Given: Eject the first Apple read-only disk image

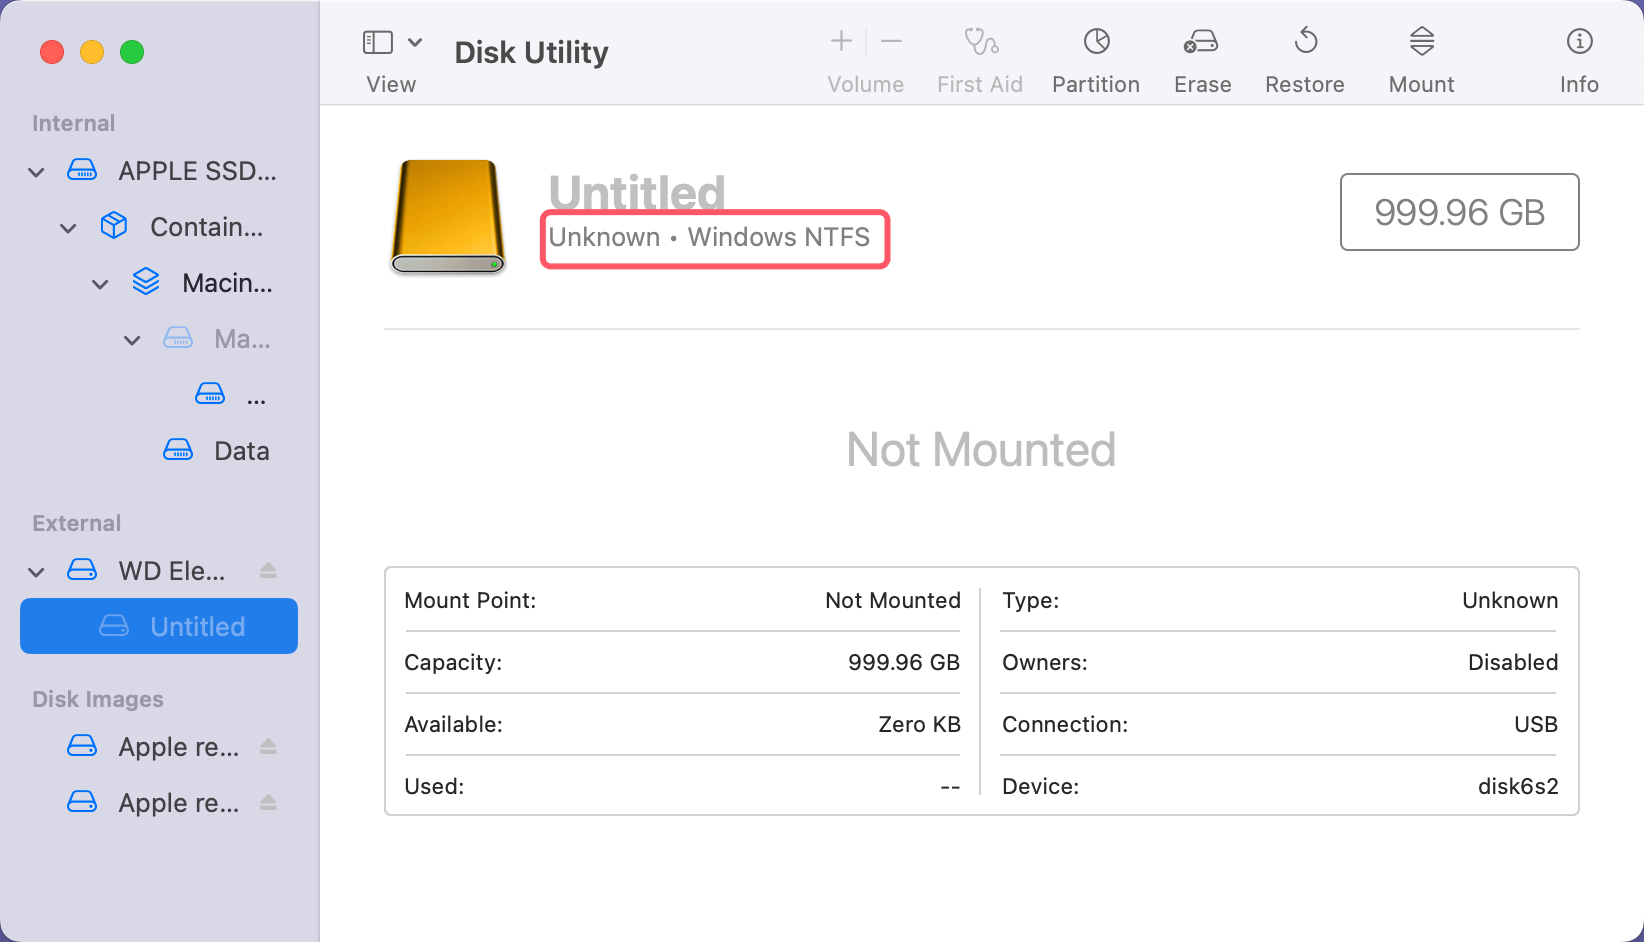Looking at the screenshot, I should pos(268,746).
